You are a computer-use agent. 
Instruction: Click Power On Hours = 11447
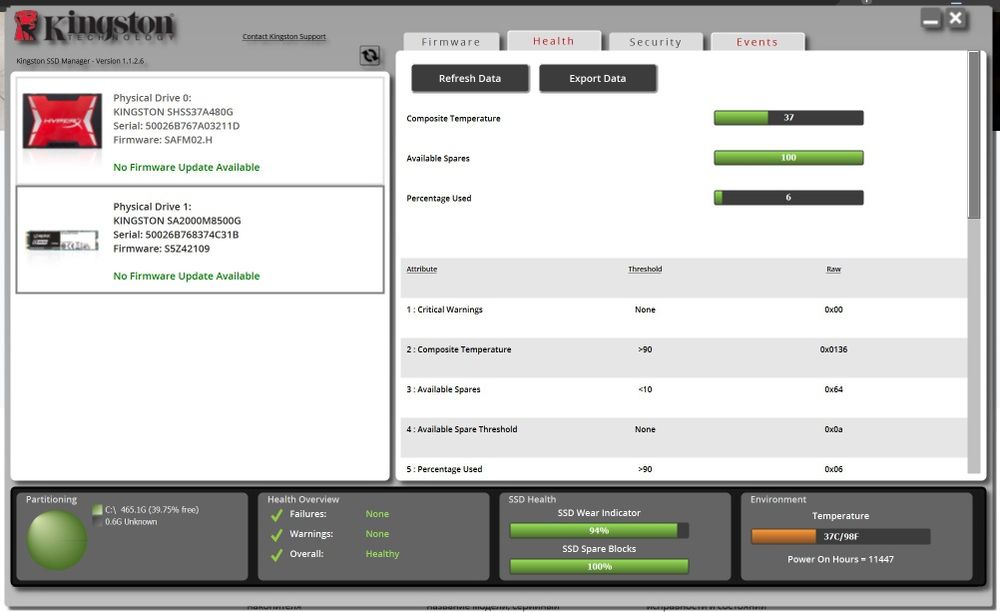[x=841, y=559]
